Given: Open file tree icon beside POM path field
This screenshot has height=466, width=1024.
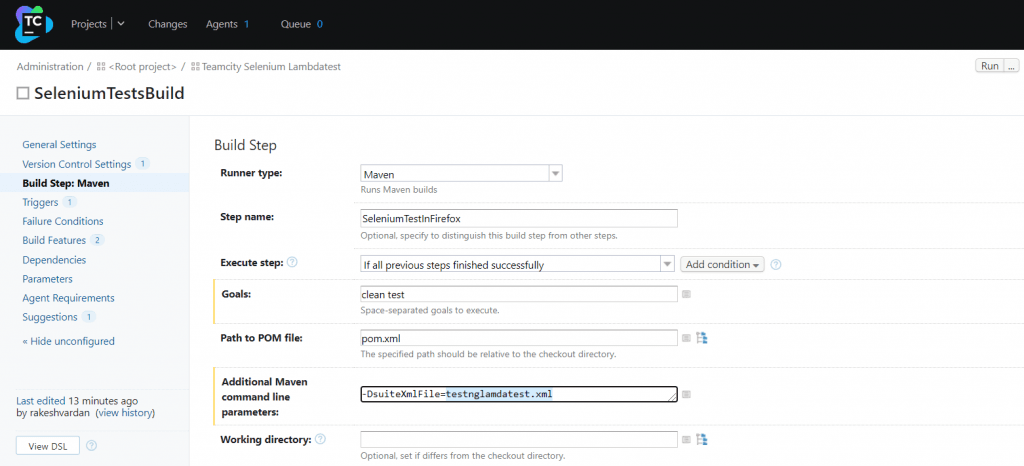Looking at the screenshot, I should pos(702,338).
